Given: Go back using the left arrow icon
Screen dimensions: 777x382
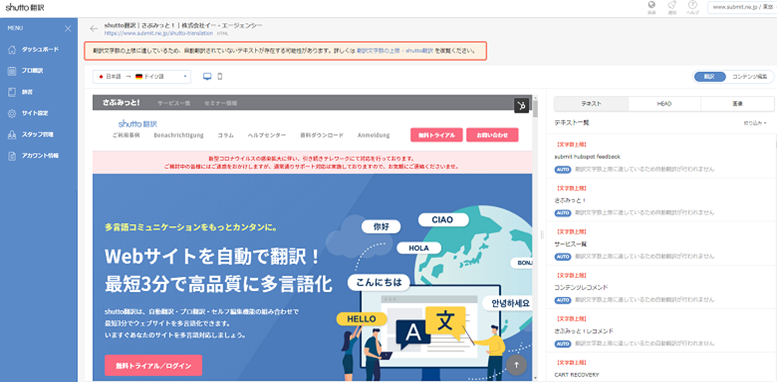Looking at the screenshot, I should point(94,29).
